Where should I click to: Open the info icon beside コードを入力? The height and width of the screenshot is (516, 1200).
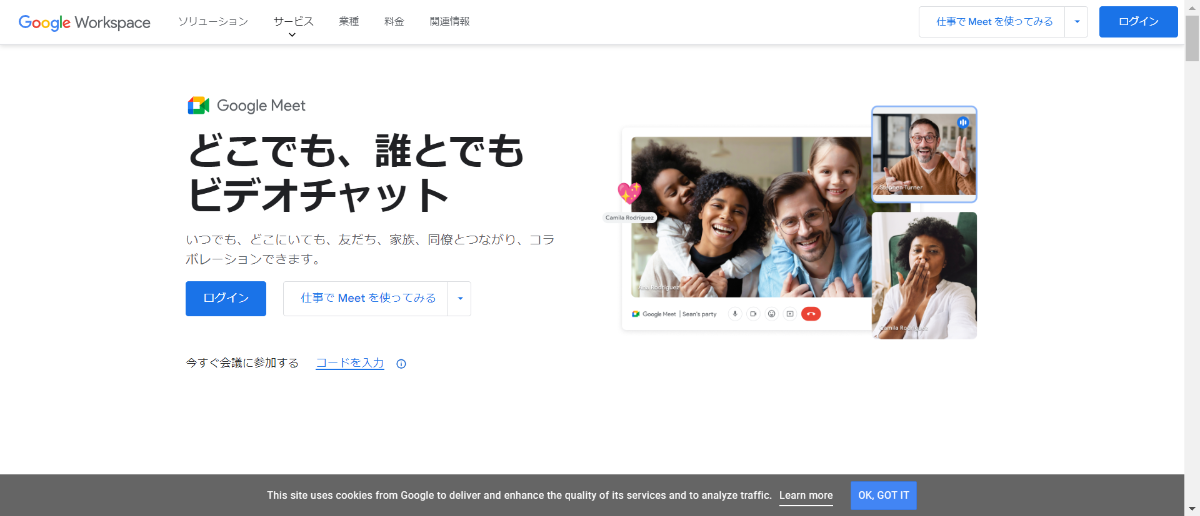pos(401,364)
